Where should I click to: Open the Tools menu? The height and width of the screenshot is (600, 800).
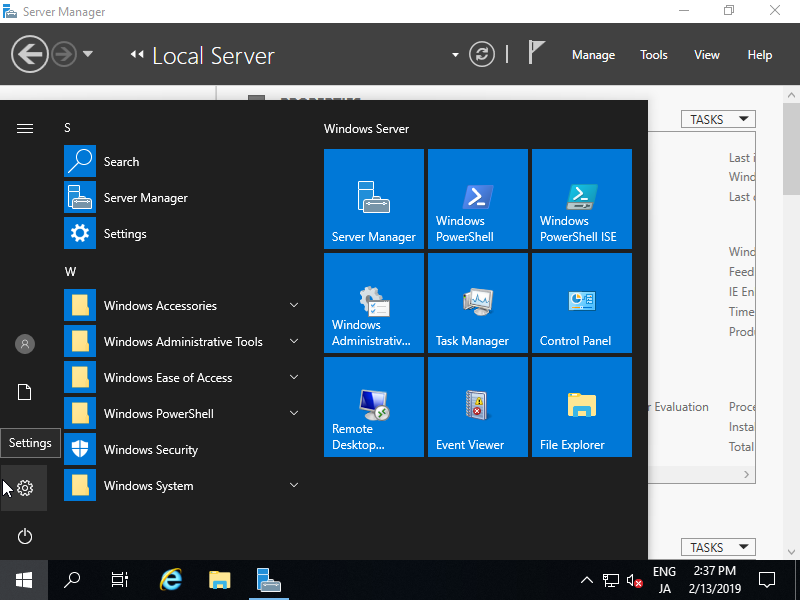pyautogui.click(x=653, y=55)
